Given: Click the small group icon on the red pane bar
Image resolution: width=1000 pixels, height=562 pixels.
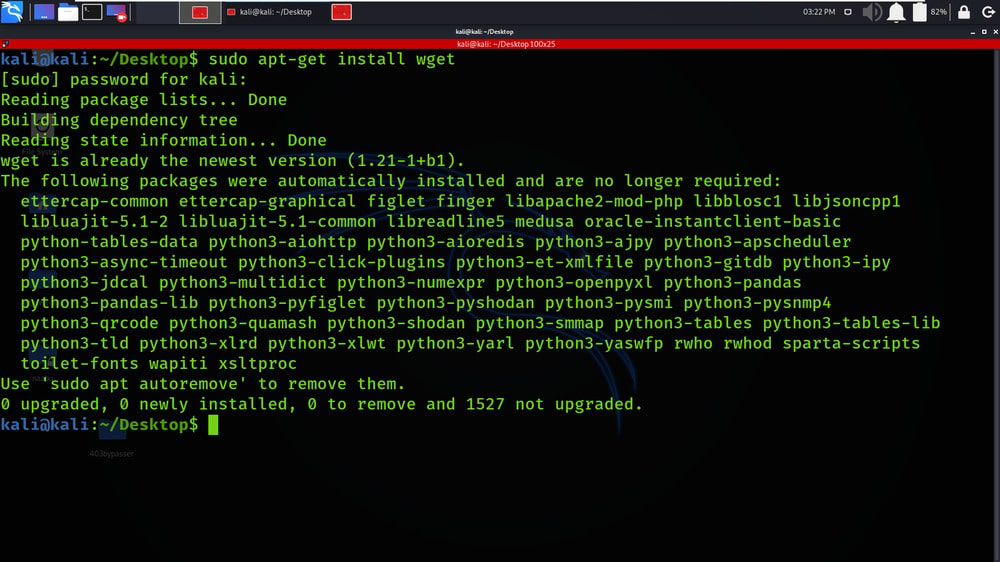Looking at the screenshot, I should [5, 44].
